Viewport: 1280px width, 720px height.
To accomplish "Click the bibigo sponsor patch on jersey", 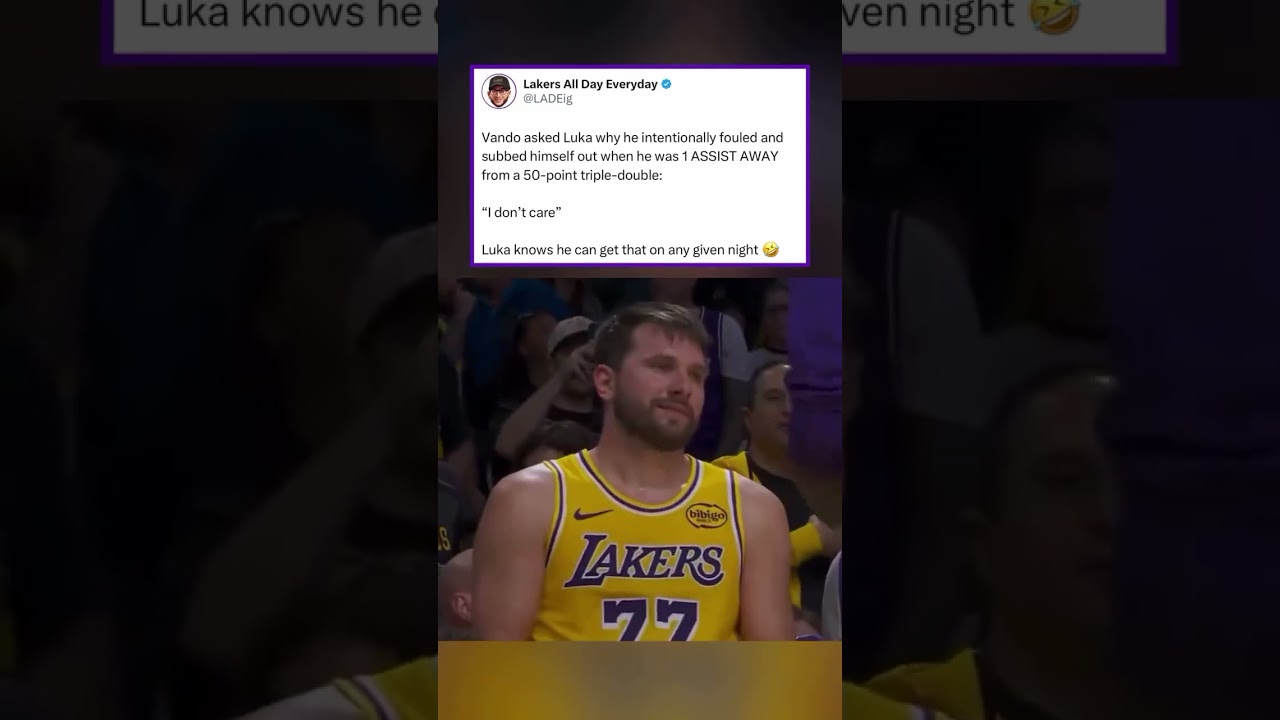I will (x=706, y=515).
